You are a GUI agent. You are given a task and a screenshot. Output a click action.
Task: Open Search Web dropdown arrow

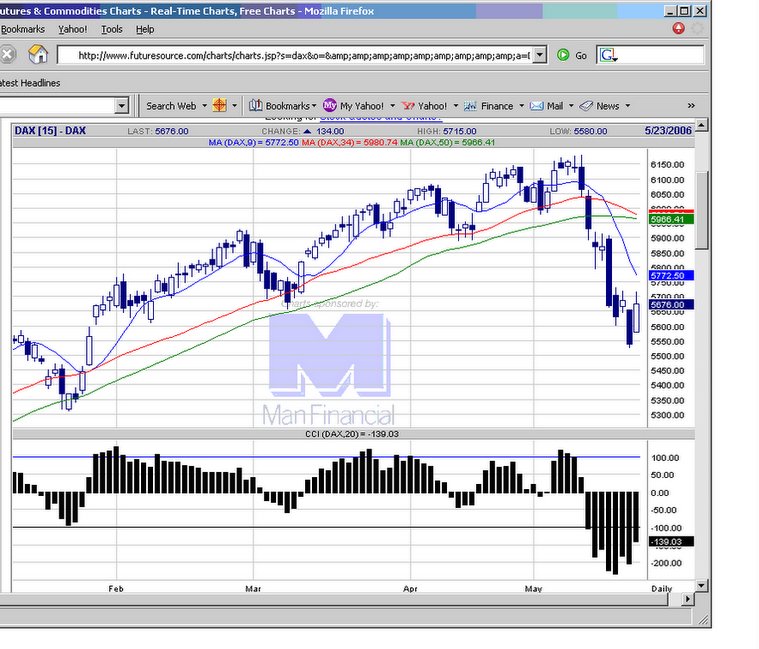click(204, 106)
